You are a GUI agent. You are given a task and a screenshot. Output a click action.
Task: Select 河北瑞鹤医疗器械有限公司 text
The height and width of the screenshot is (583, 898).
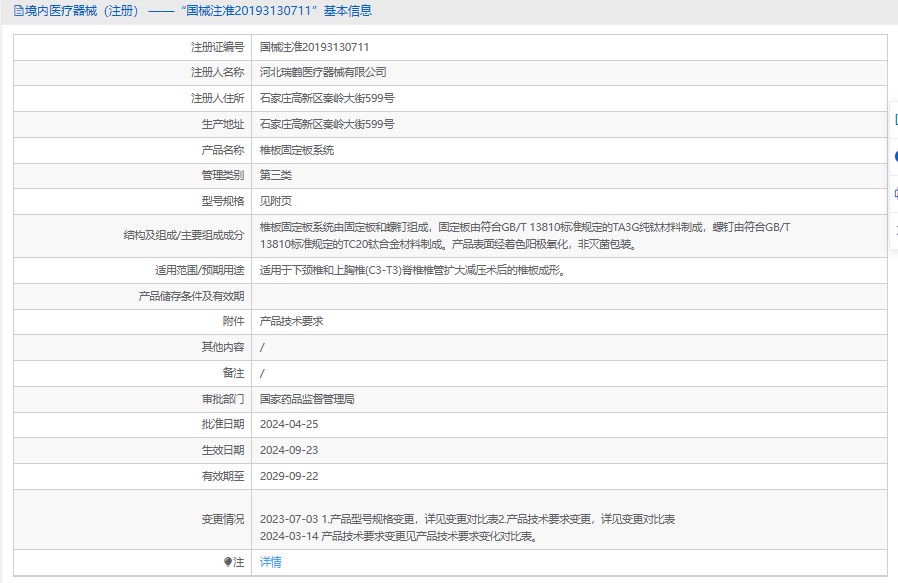click(x=323, y=72)
